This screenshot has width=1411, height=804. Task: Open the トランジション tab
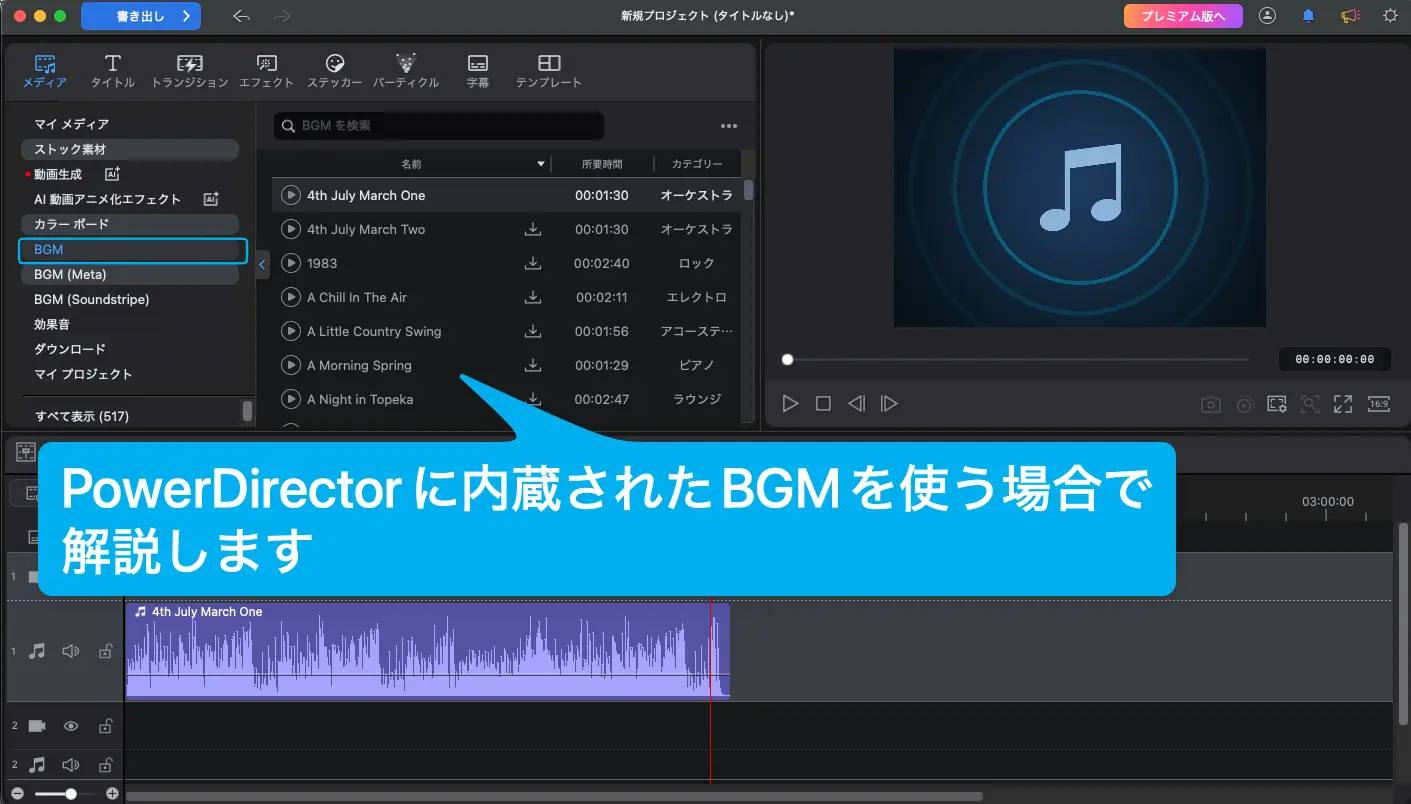[x=190, y=71]
